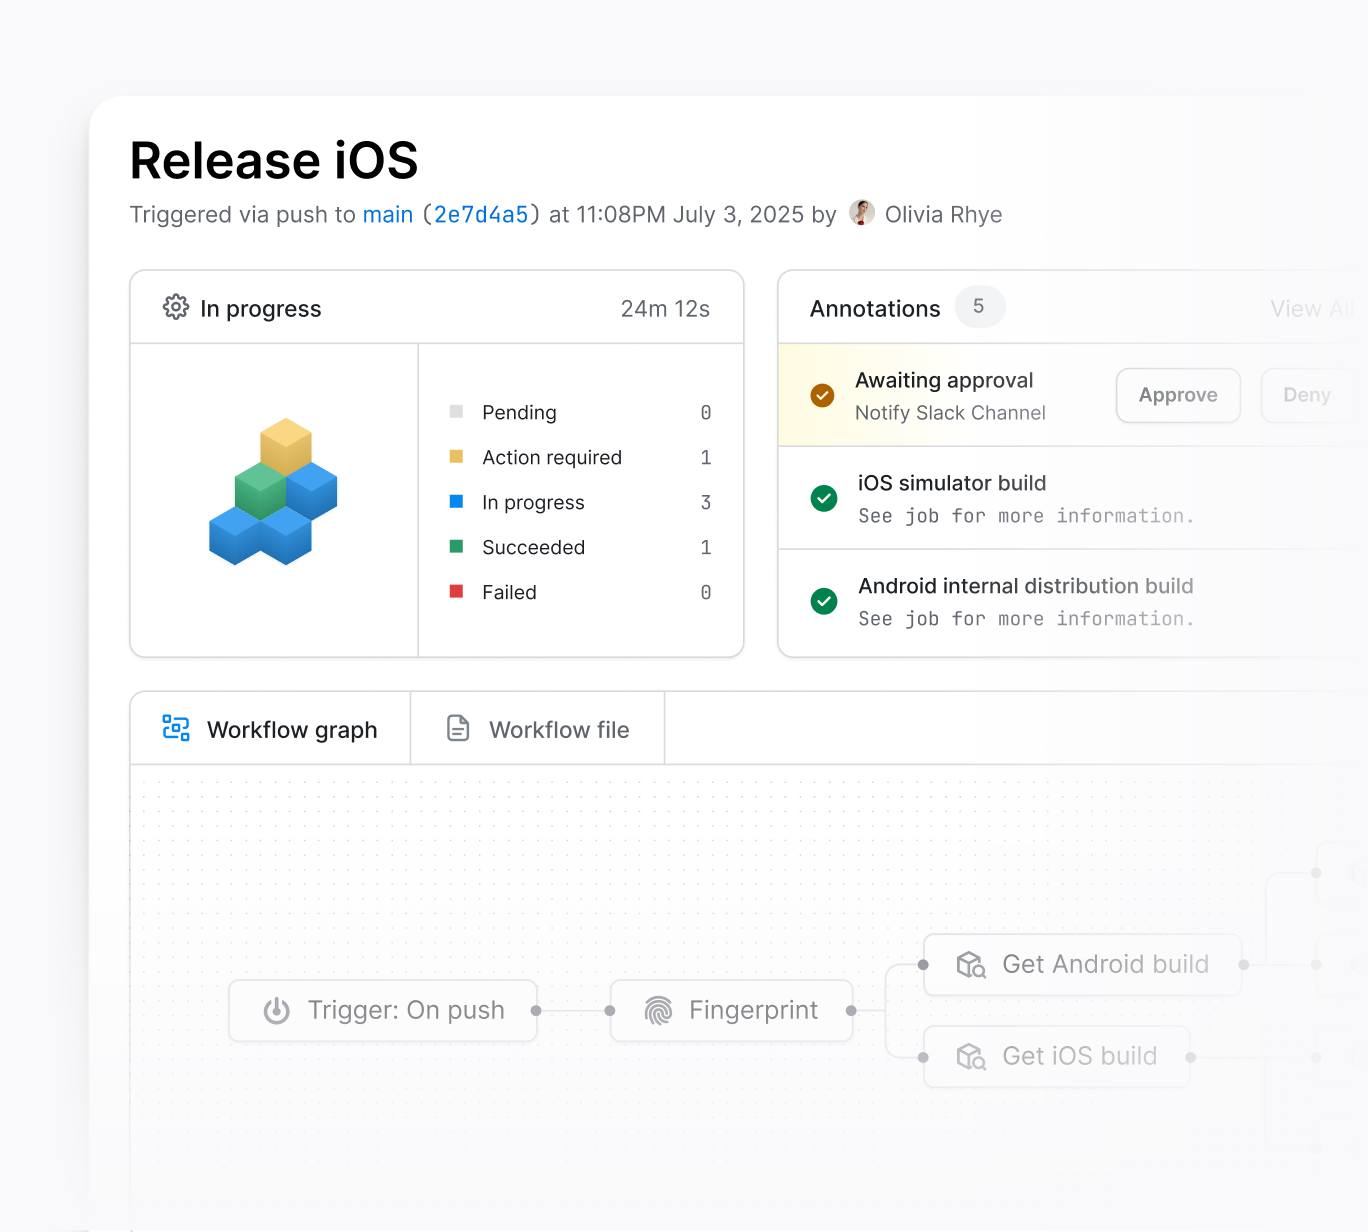Viewport: 1368px width, 1232px height.
Task: Click the green check beside iOS simulator build
Action: click(823, 498)
